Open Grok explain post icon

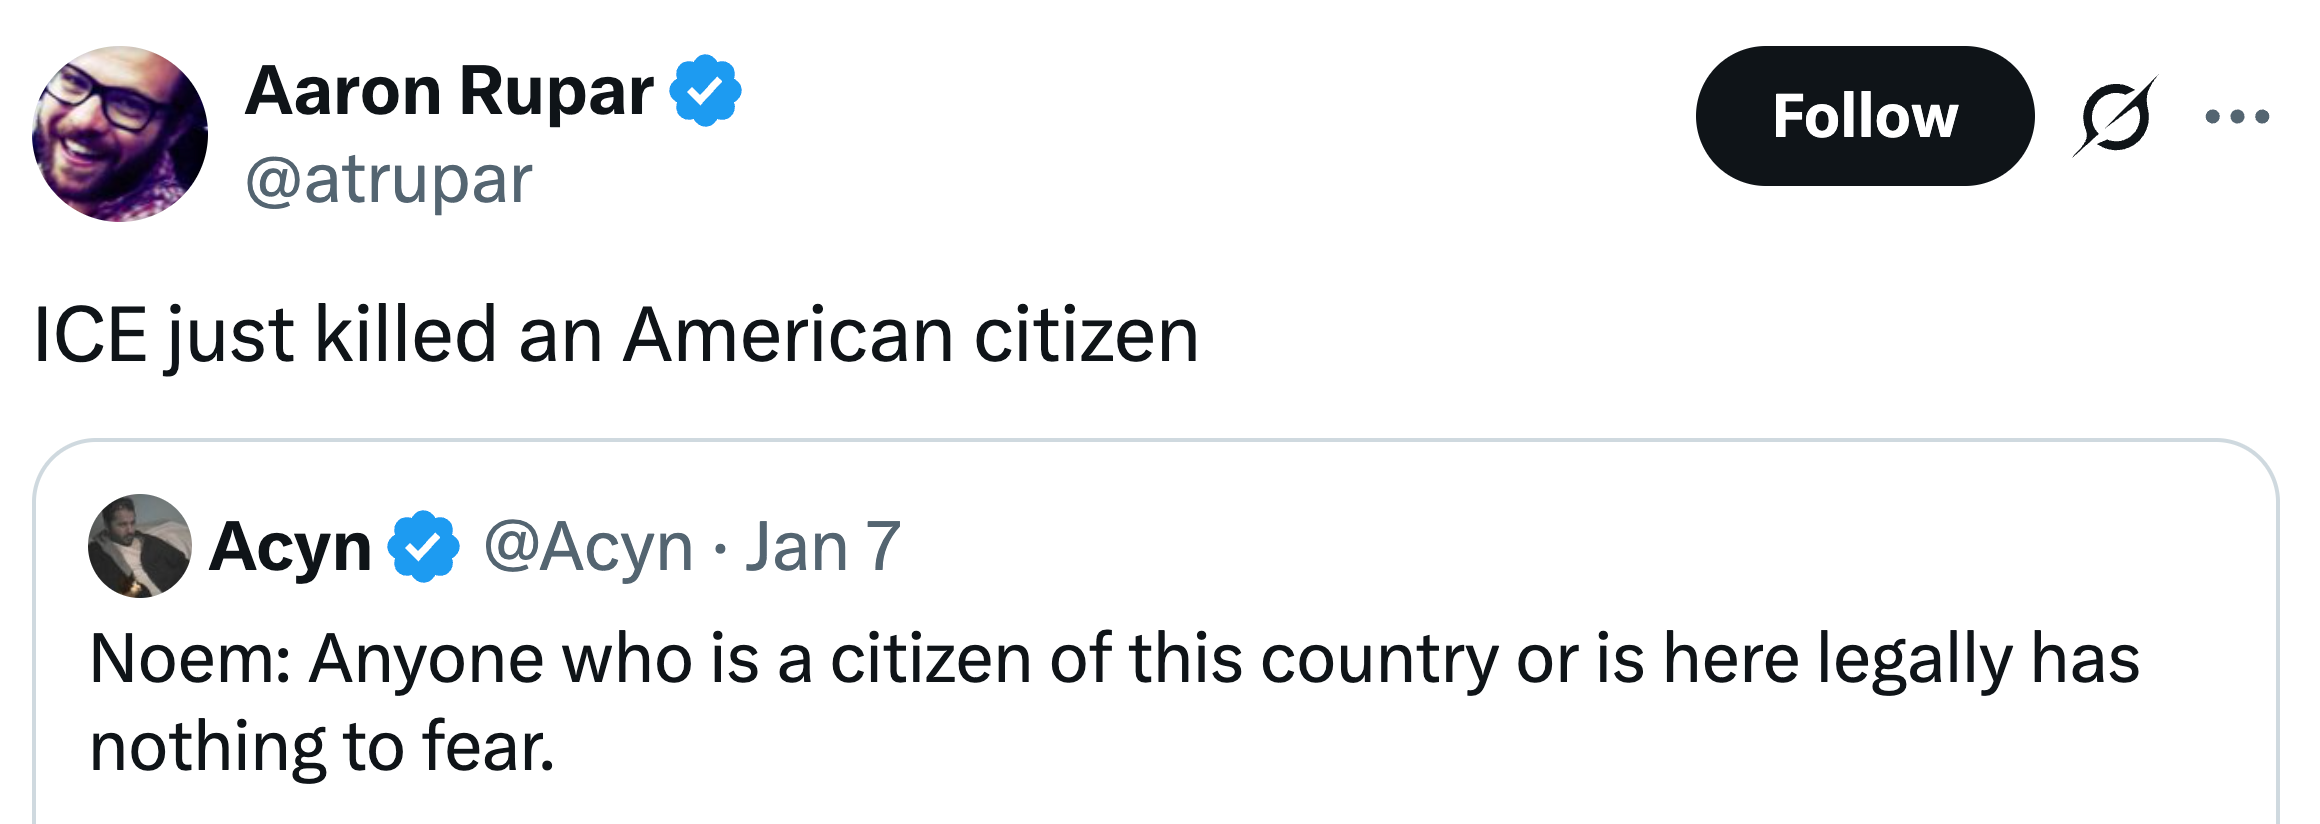pyautogui.click(x=2114, y=117)
